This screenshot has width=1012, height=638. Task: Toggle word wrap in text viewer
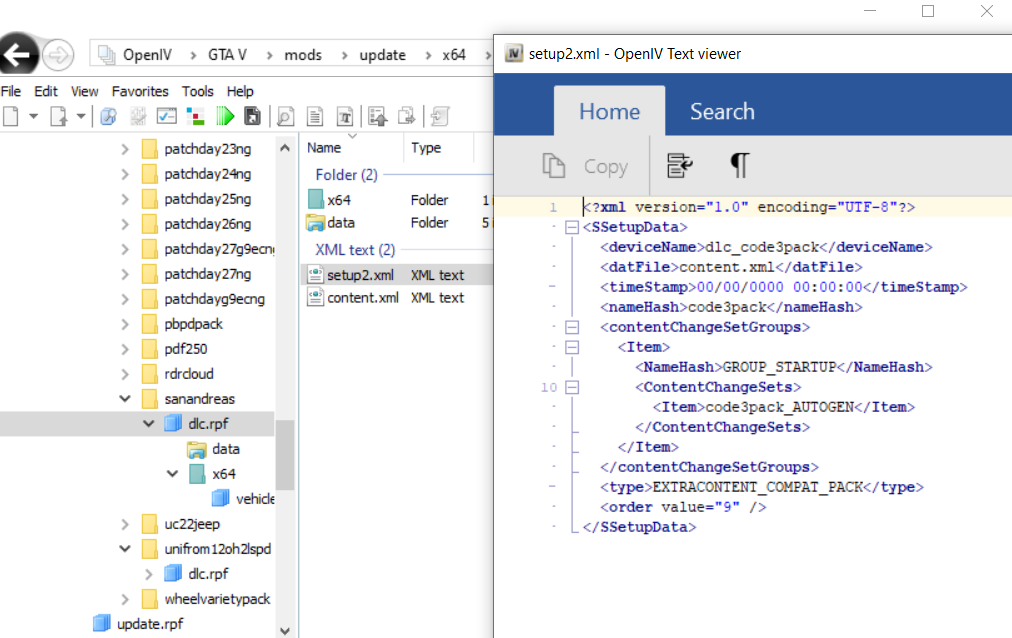pyautogui.click(x=681, y=165)
